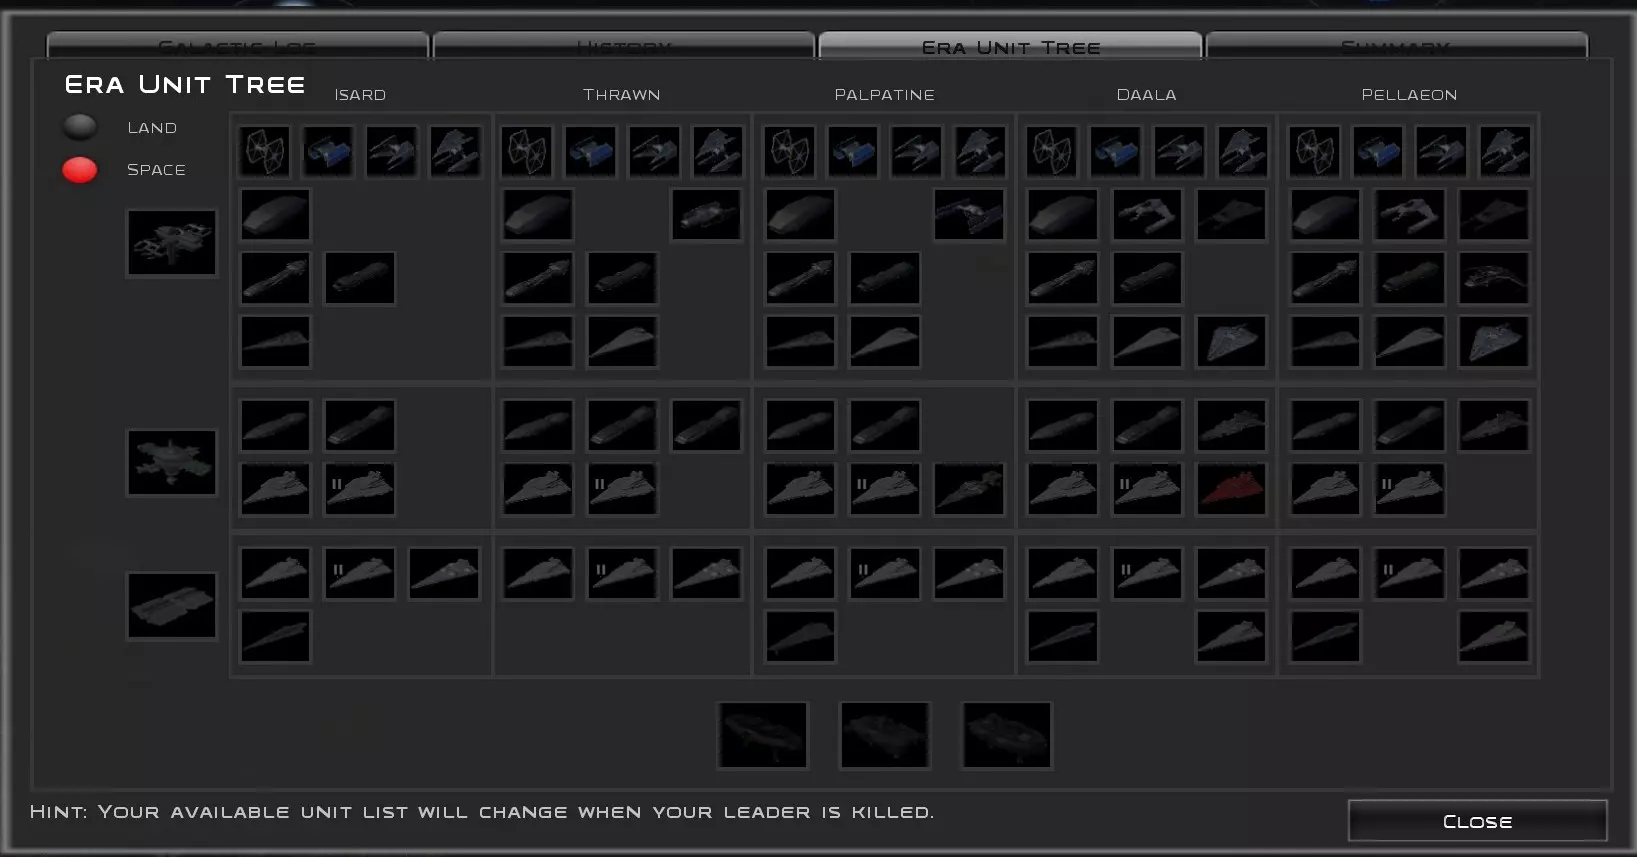Open the History tab
The width and height of the screenshot is (1637, 857).
[624, 46]
